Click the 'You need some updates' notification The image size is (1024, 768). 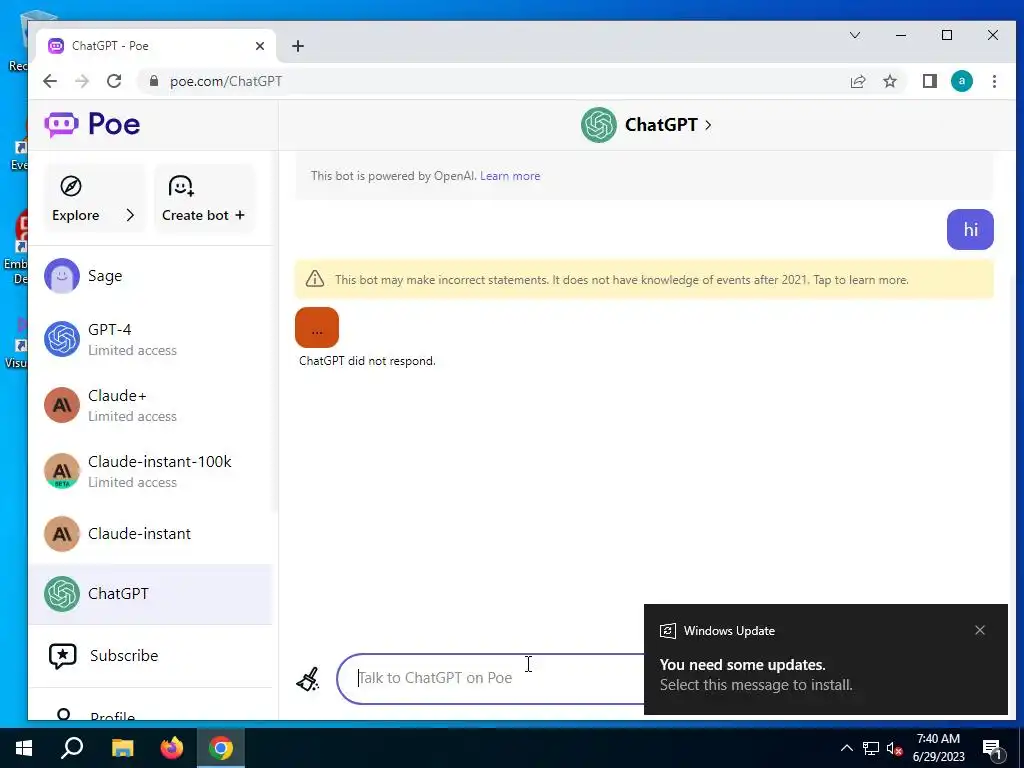click(x=825, y=659)
